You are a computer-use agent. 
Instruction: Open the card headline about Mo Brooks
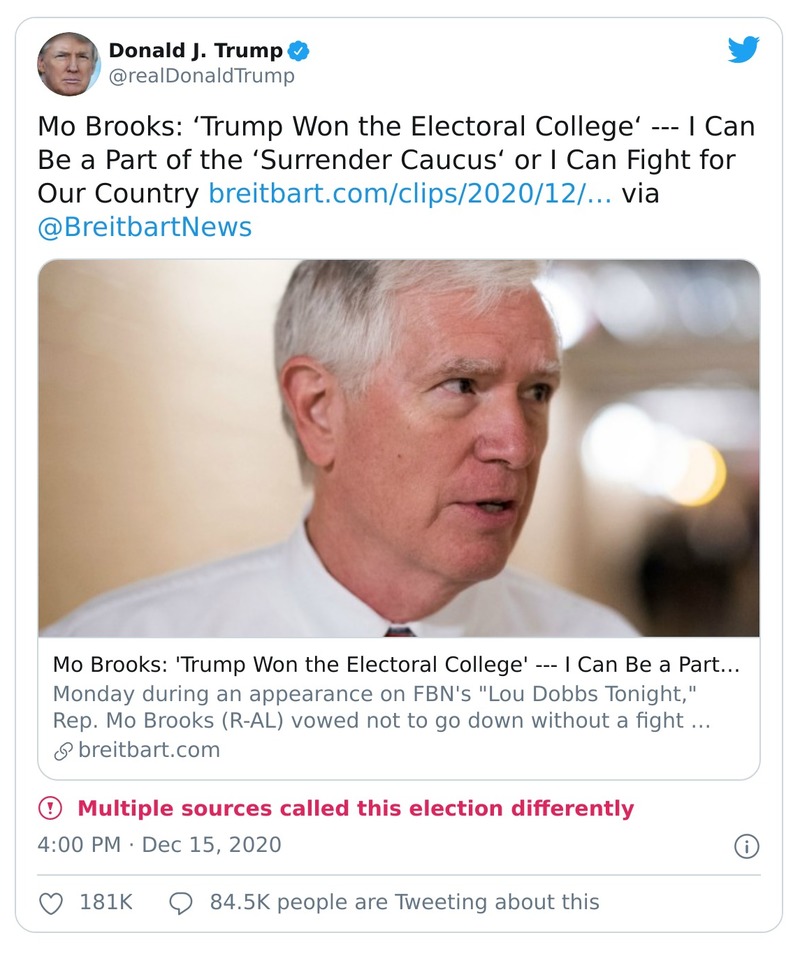click(x=396, y=665)
